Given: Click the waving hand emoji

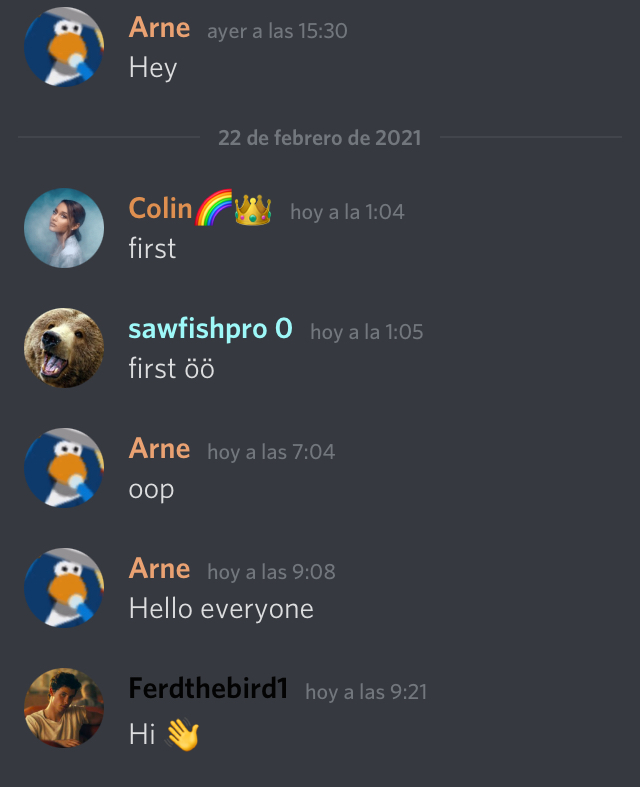Looking at the screenshot, I should pyautogui.click(x=182, y=734).
